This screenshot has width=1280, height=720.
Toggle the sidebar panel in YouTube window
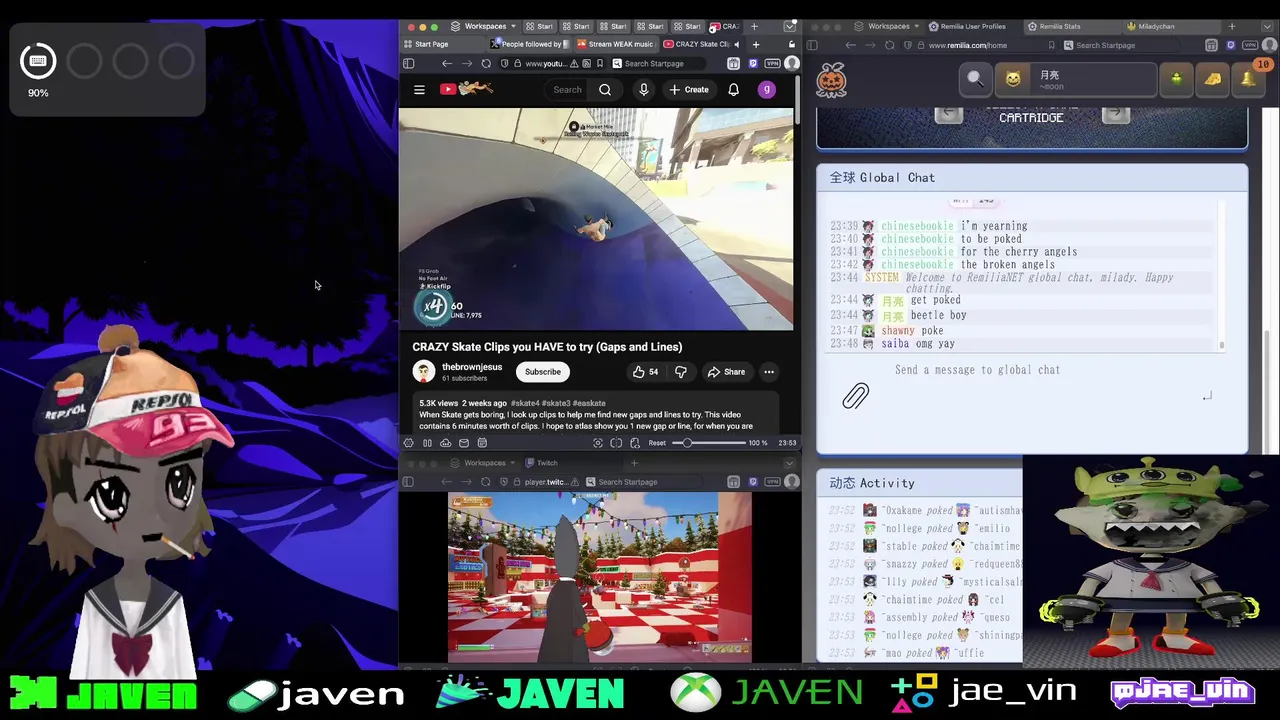408,63
